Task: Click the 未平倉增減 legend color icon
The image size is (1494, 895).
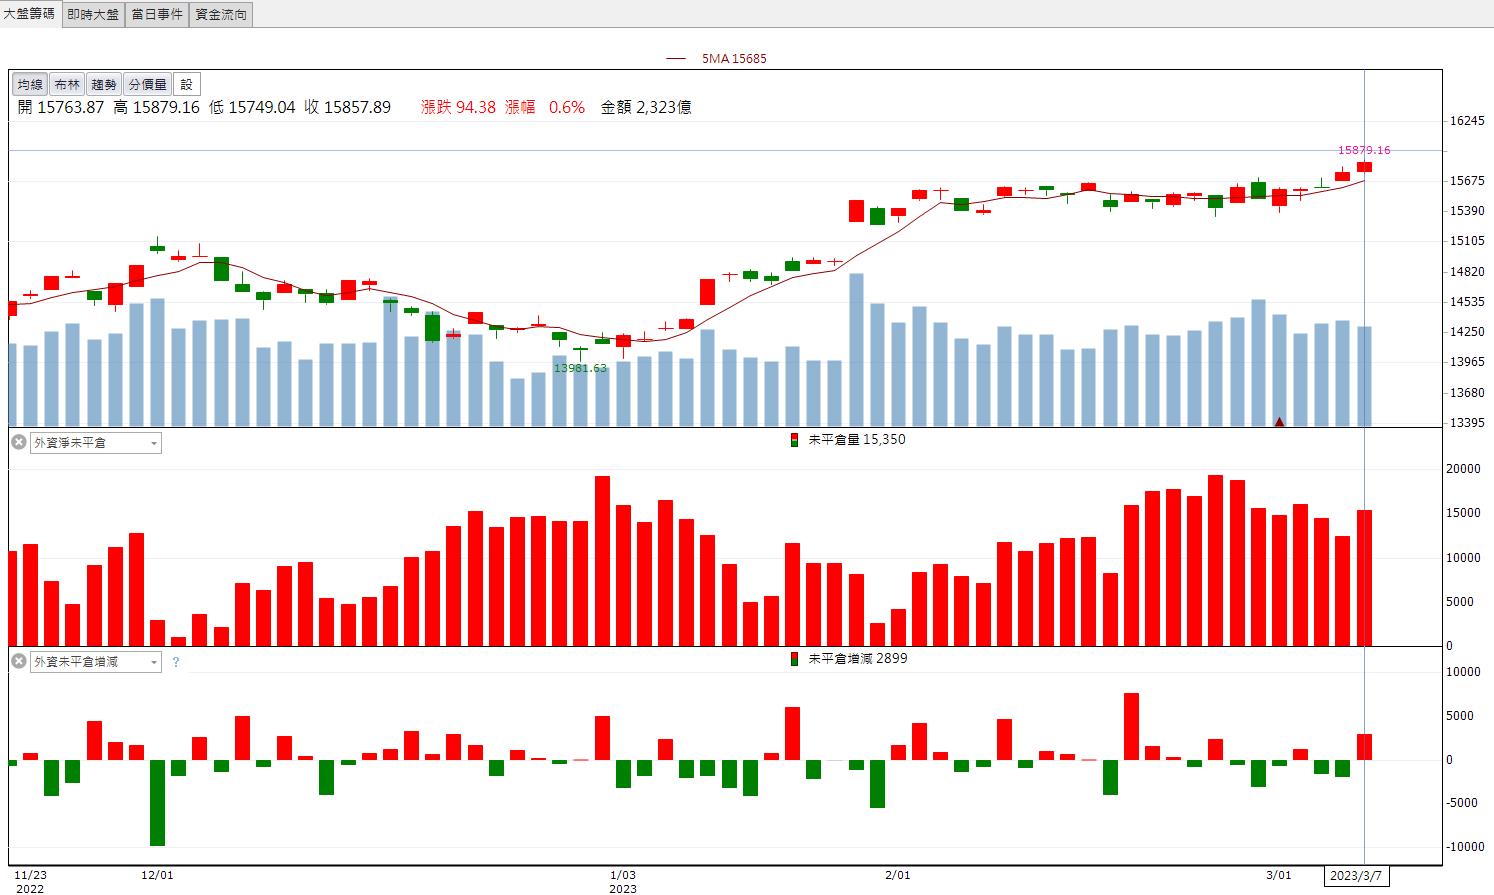Action: click(x=795, y=658)
